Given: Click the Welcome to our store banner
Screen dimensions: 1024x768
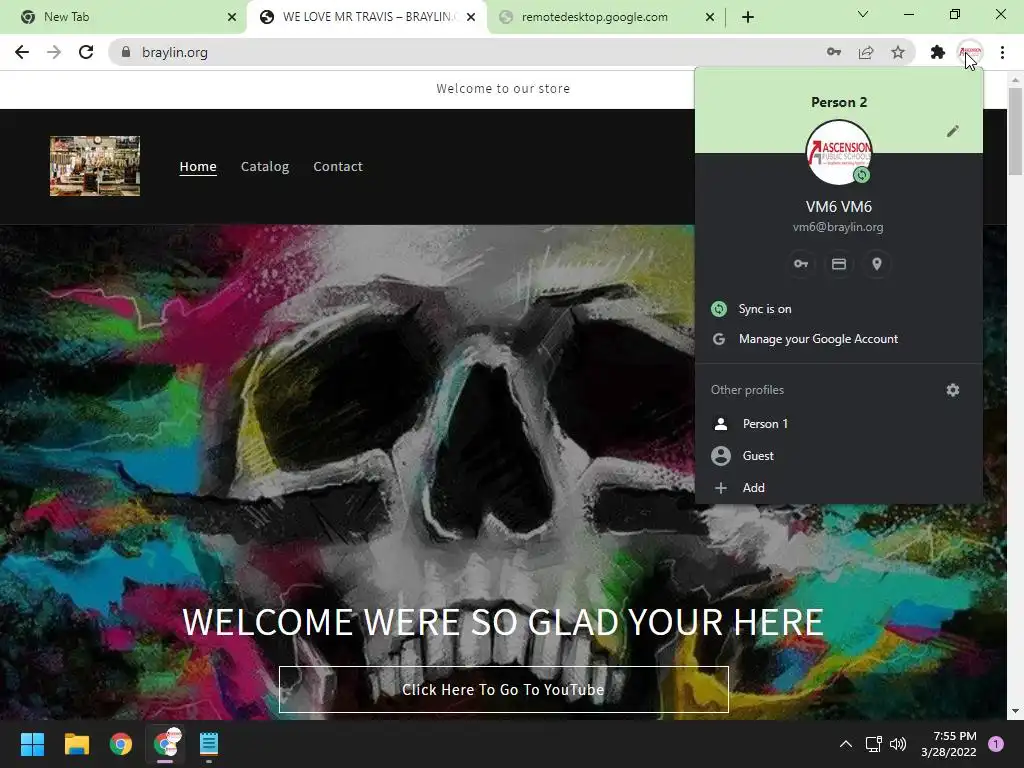Looking at the screenshot, I should [504, 89].
